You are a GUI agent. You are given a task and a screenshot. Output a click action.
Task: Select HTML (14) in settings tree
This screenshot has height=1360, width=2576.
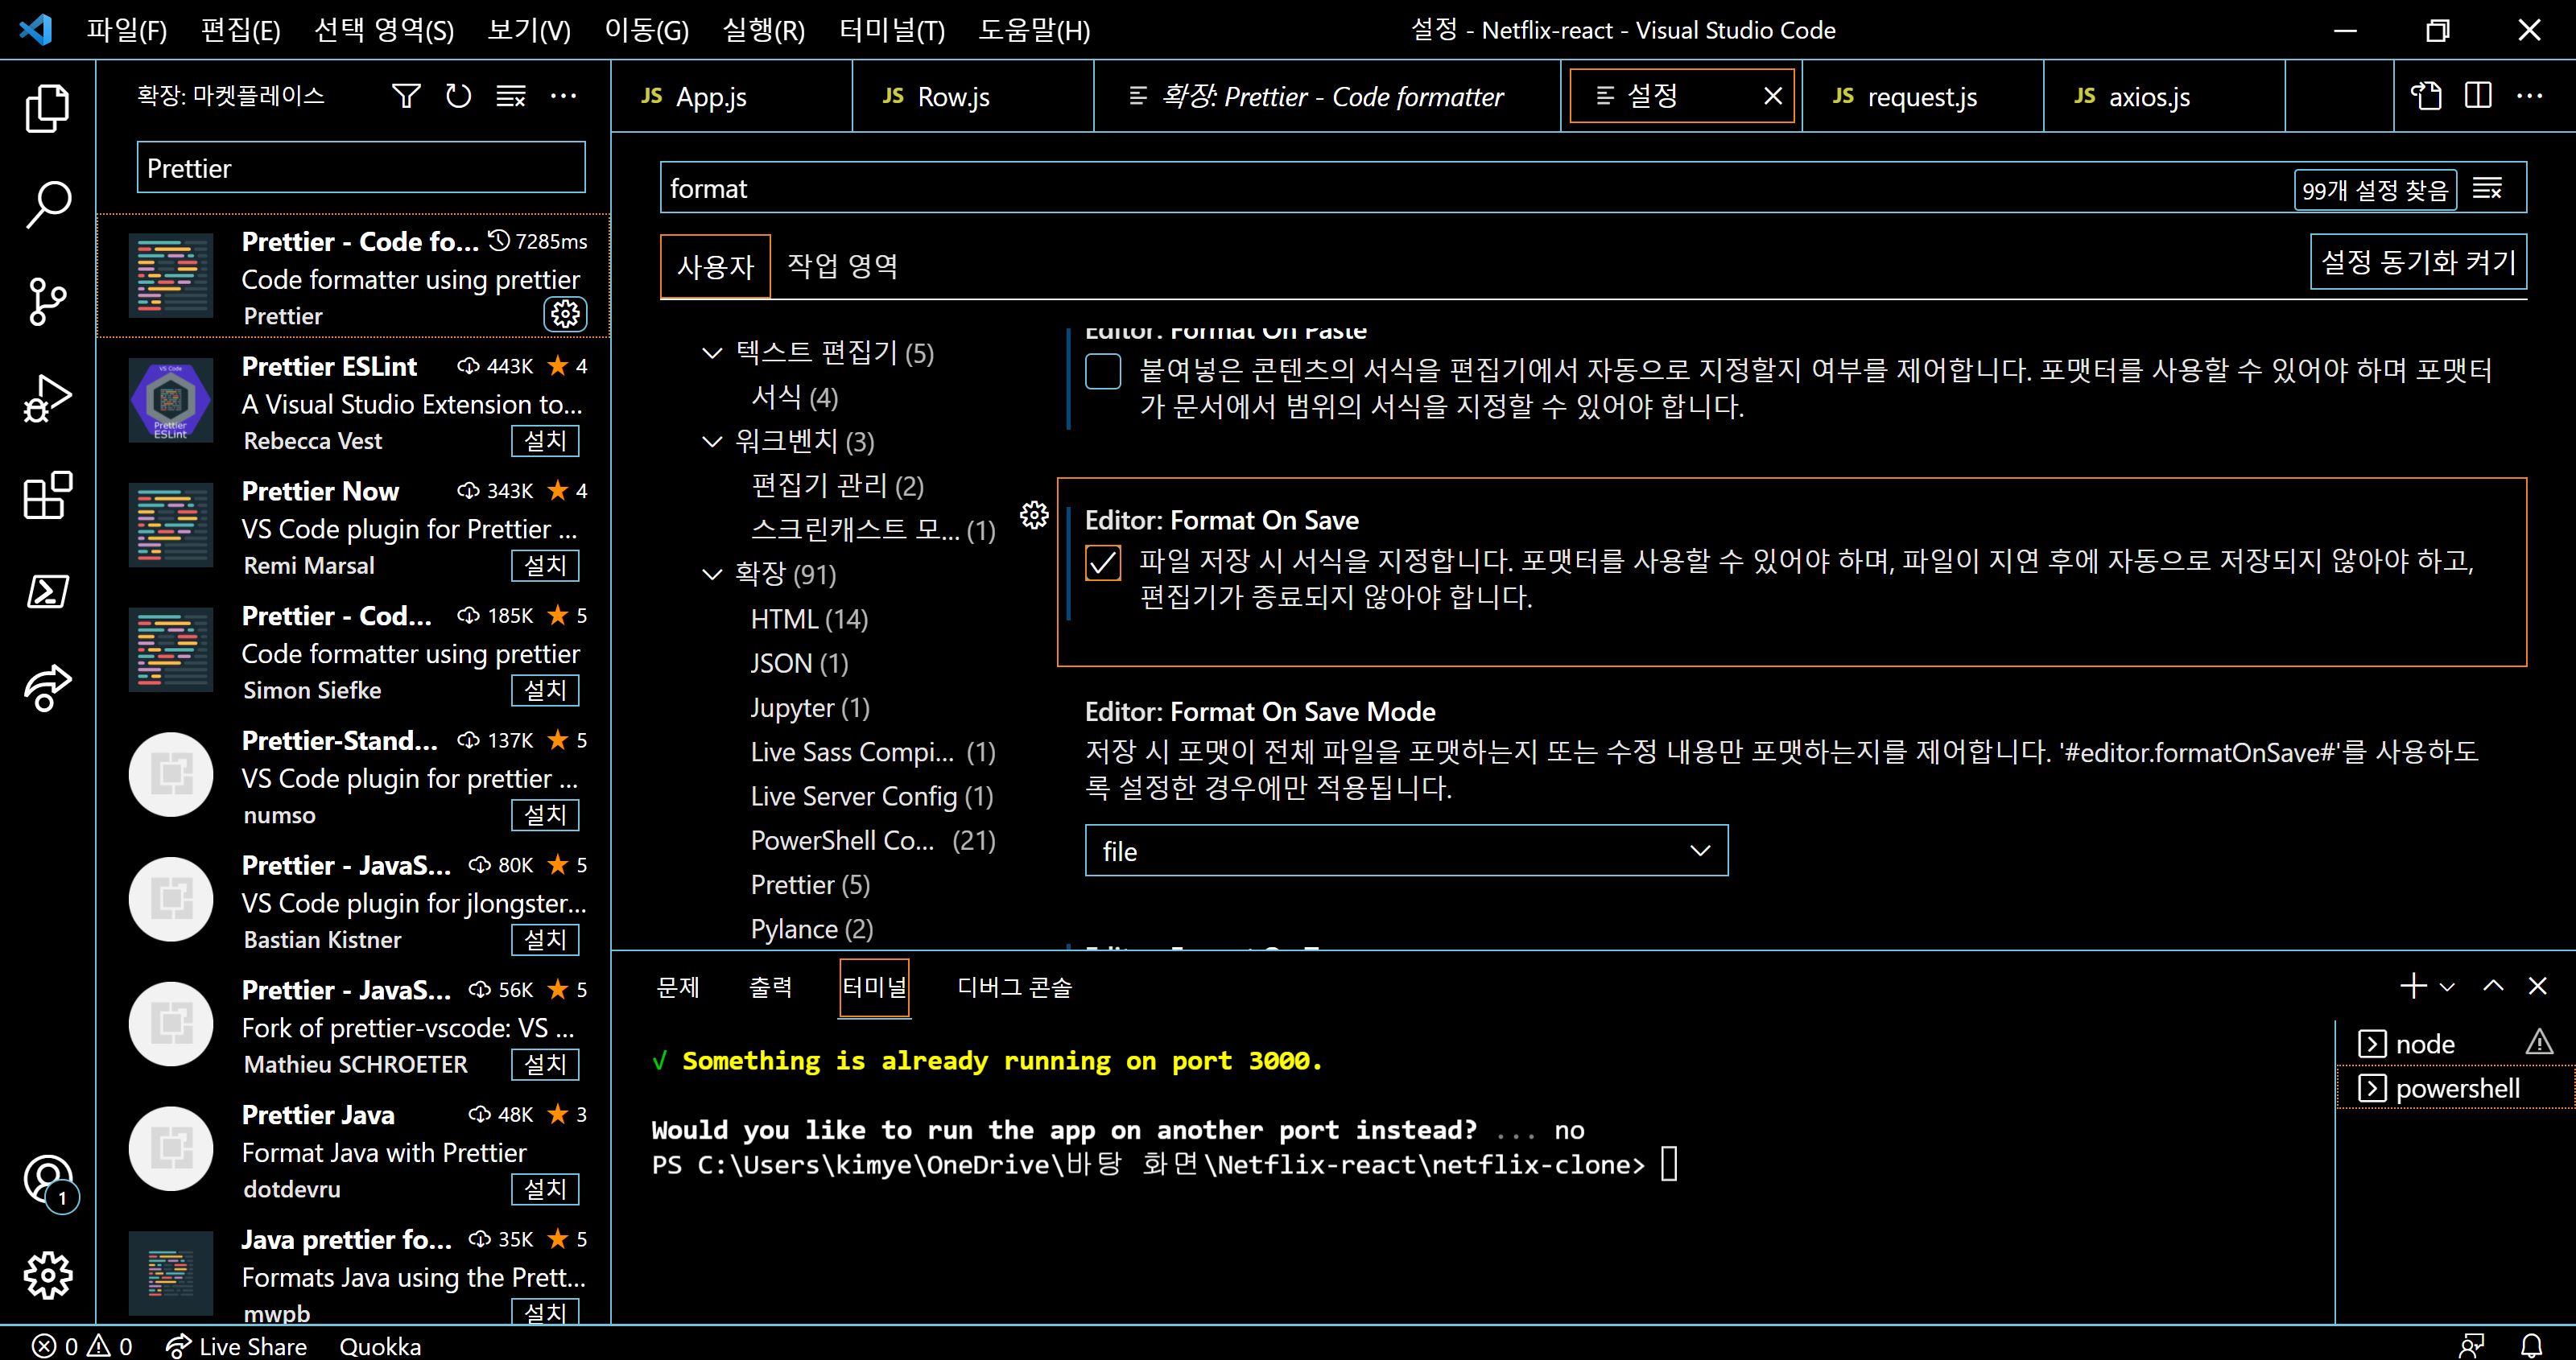click(x=809, y=619)
